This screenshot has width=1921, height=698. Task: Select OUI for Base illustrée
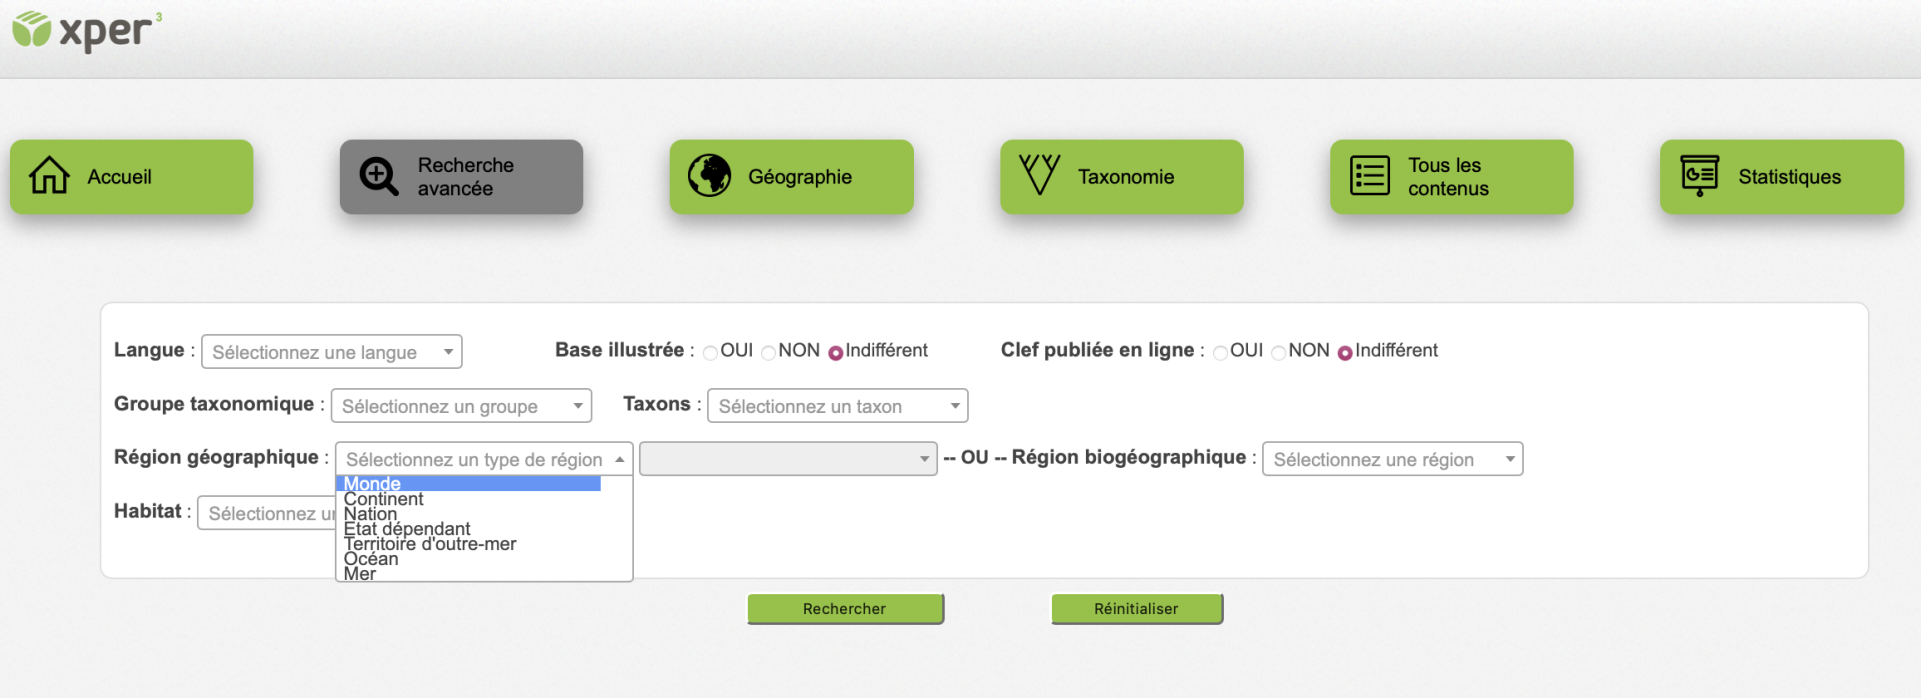pos(711,352)
